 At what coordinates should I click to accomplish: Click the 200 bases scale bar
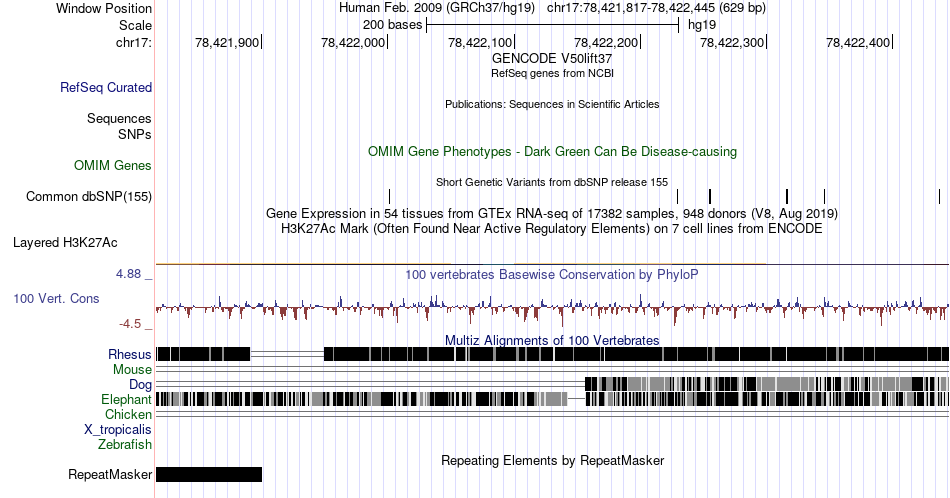click(552, 25)
